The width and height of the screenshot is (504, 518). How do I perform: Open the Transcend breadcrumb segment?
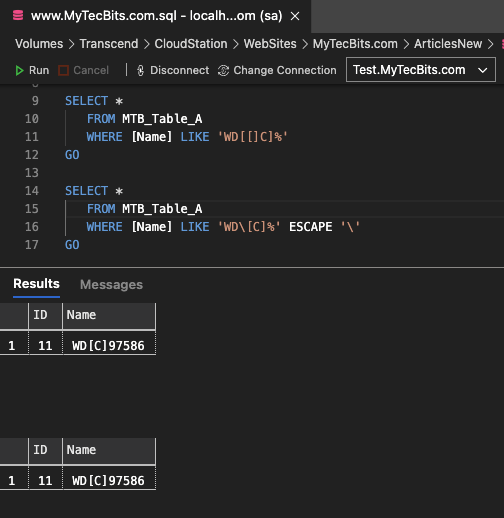coord(109,44)
